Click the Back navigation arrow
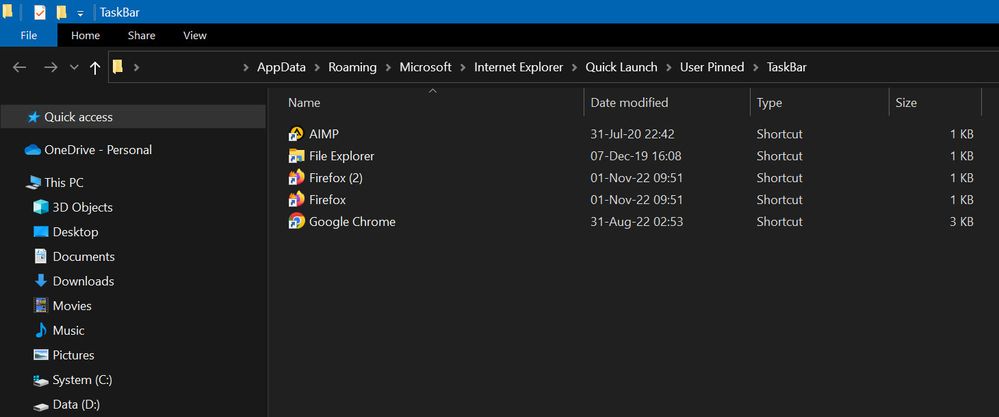Viewport: 999px width, 417px height. (x=20, y=68)
